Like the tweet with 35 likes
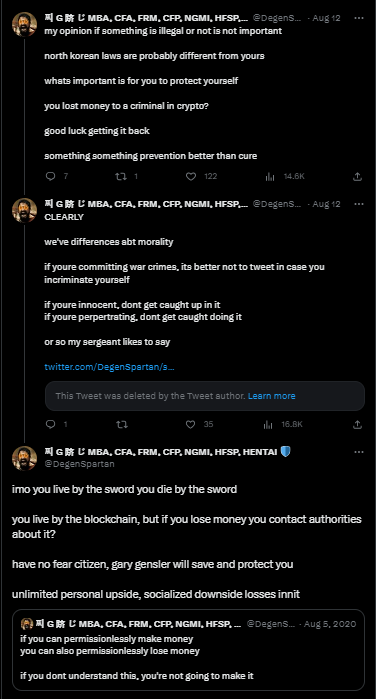376x699 pixels. coord(190,424)
